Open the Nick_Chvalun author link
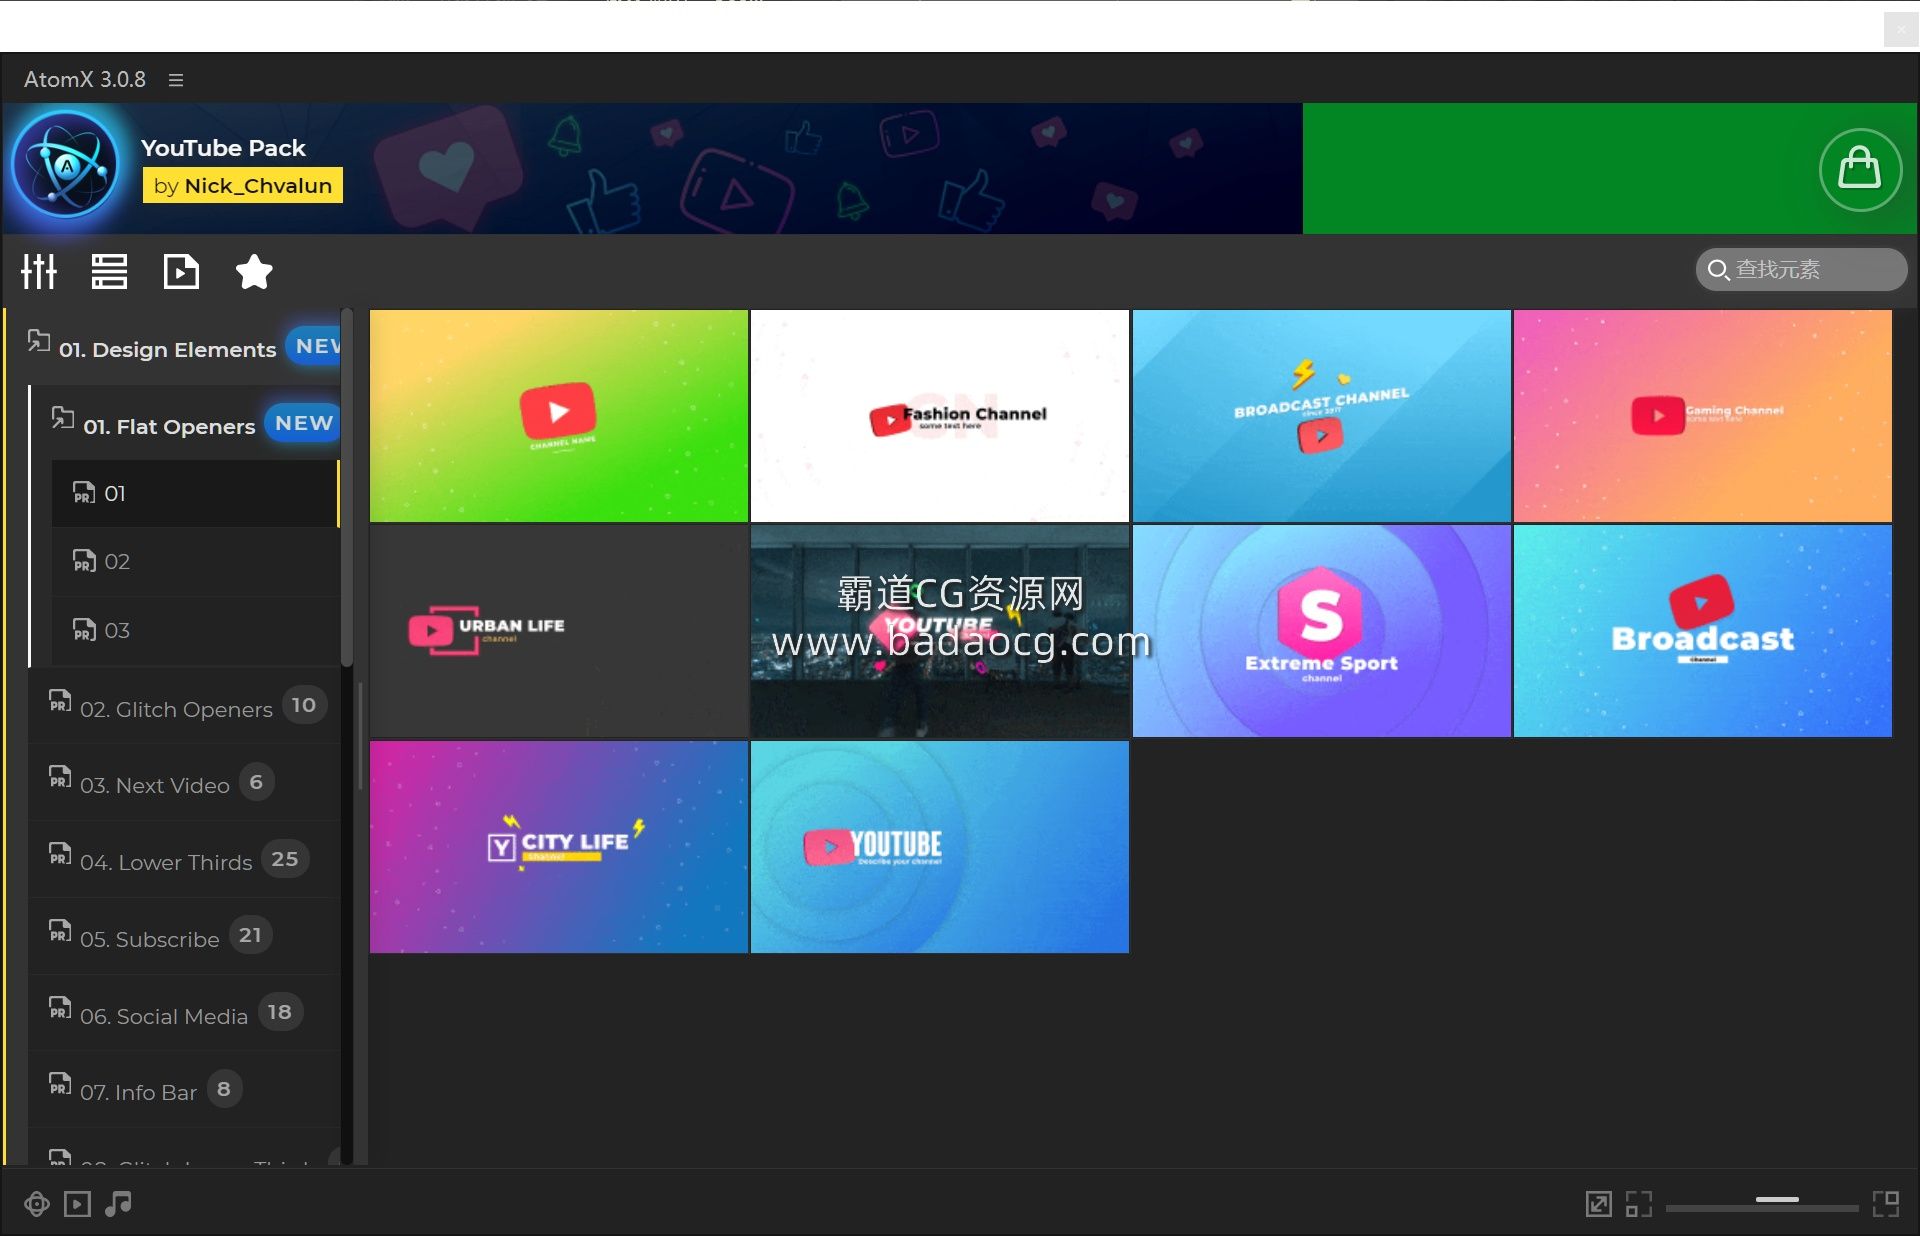Screen dimensions: 1920x1236 coord(243,185)
